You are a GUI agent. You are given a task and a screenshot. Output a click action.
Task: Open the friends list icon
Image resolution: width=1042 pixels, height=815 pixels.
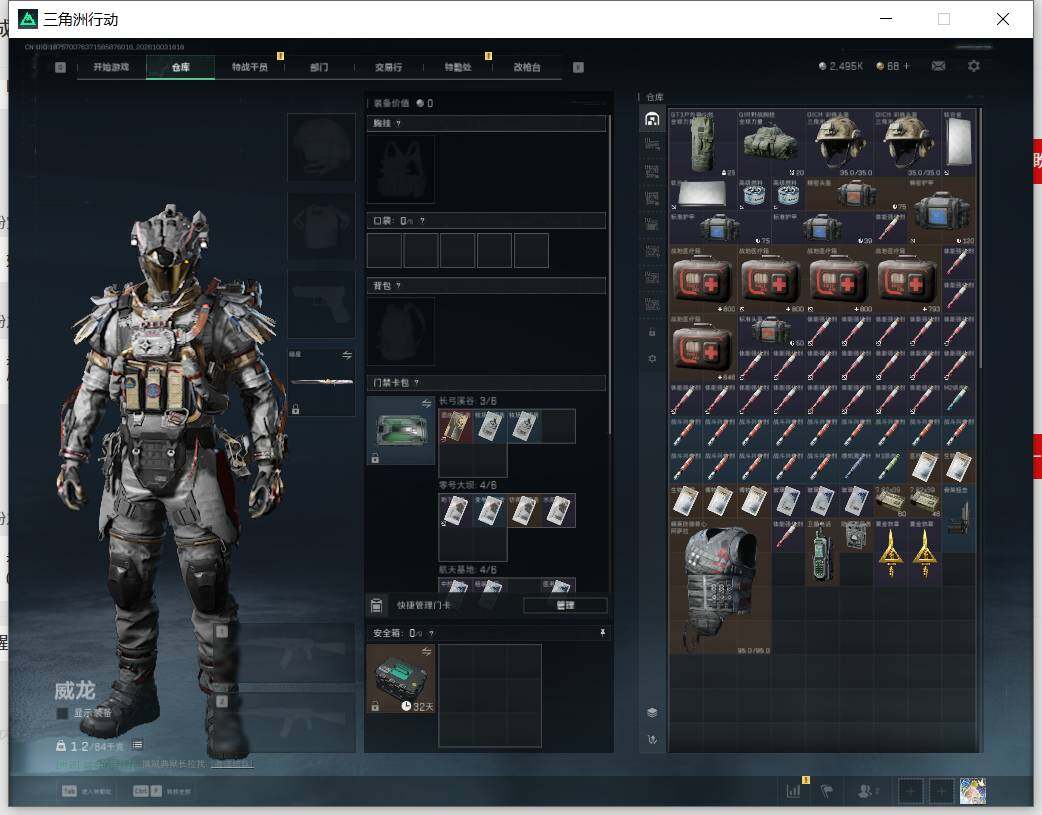coord(866,791)
